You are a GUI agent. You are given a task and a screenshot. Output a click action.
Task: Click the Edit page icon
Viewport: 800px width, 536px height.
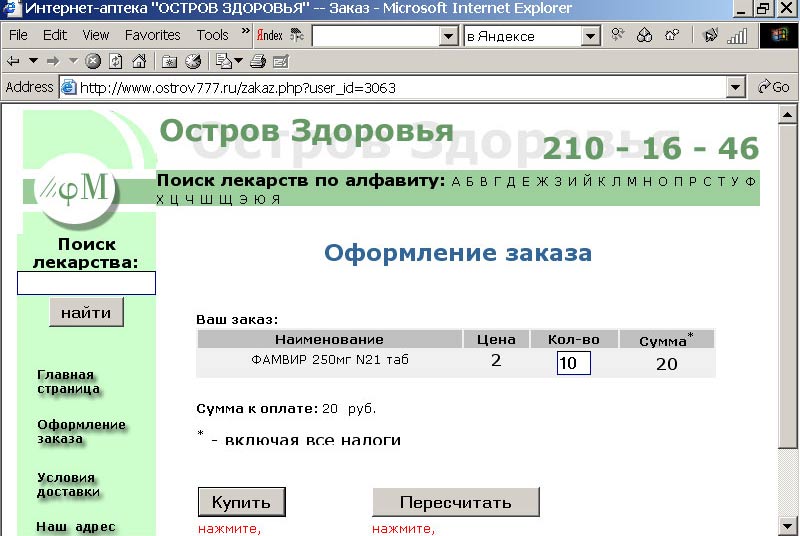[281, 62]
